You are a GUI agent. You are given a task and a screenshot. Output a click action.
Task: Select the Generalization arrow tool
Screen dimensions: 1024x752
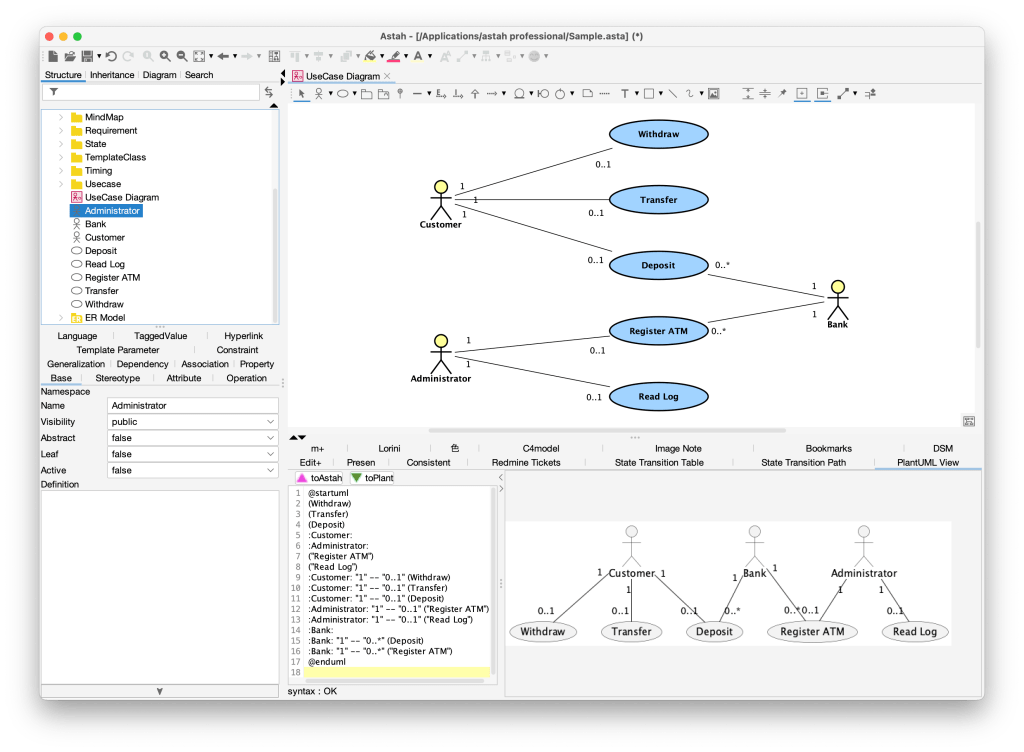coord(474,93)
